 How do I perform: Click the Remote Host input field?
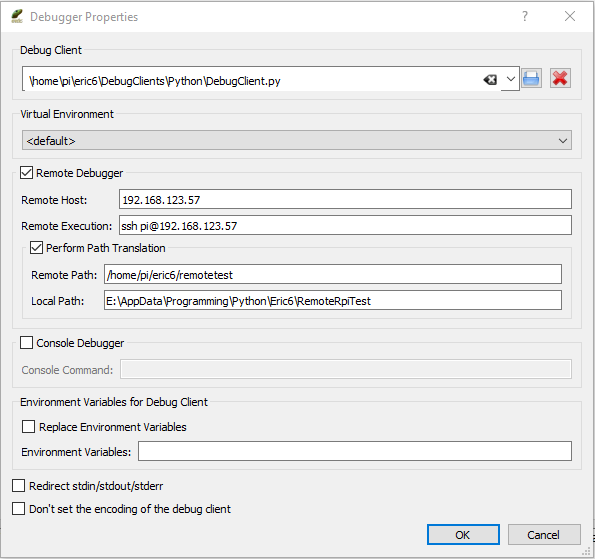tap(345, 199)
